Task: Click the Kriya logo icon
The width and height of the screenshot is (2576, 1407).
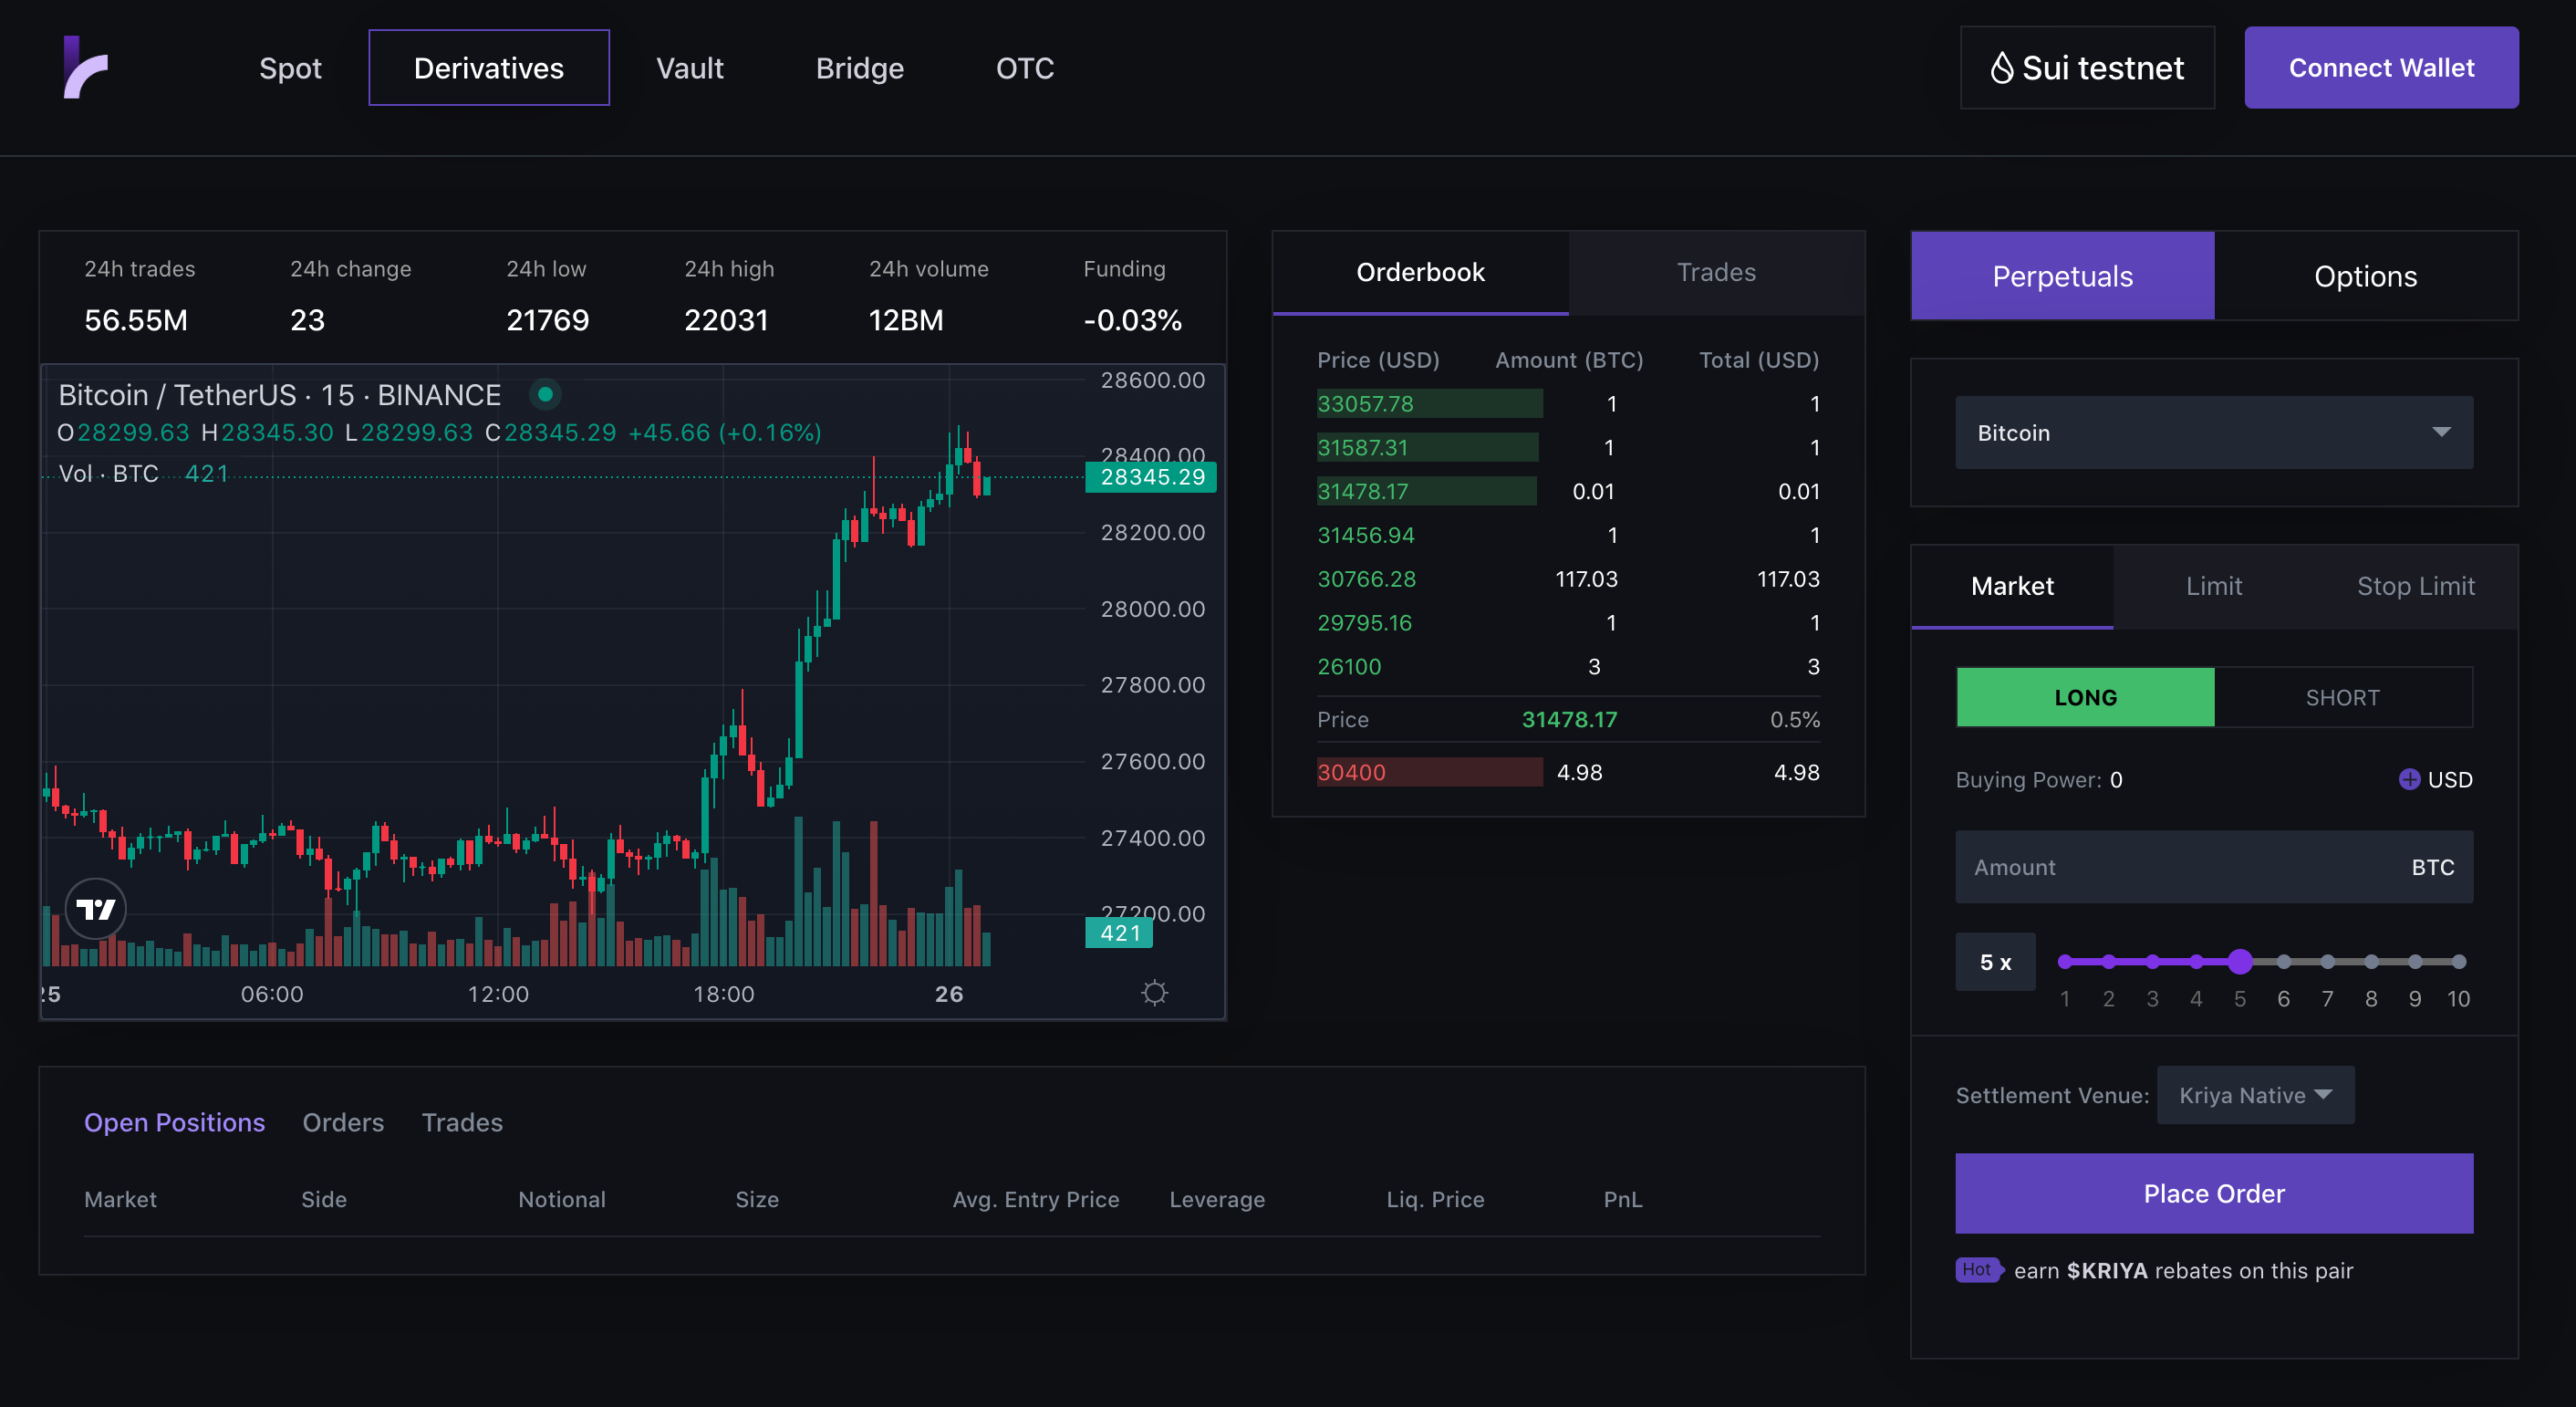Action: (85, 68)
